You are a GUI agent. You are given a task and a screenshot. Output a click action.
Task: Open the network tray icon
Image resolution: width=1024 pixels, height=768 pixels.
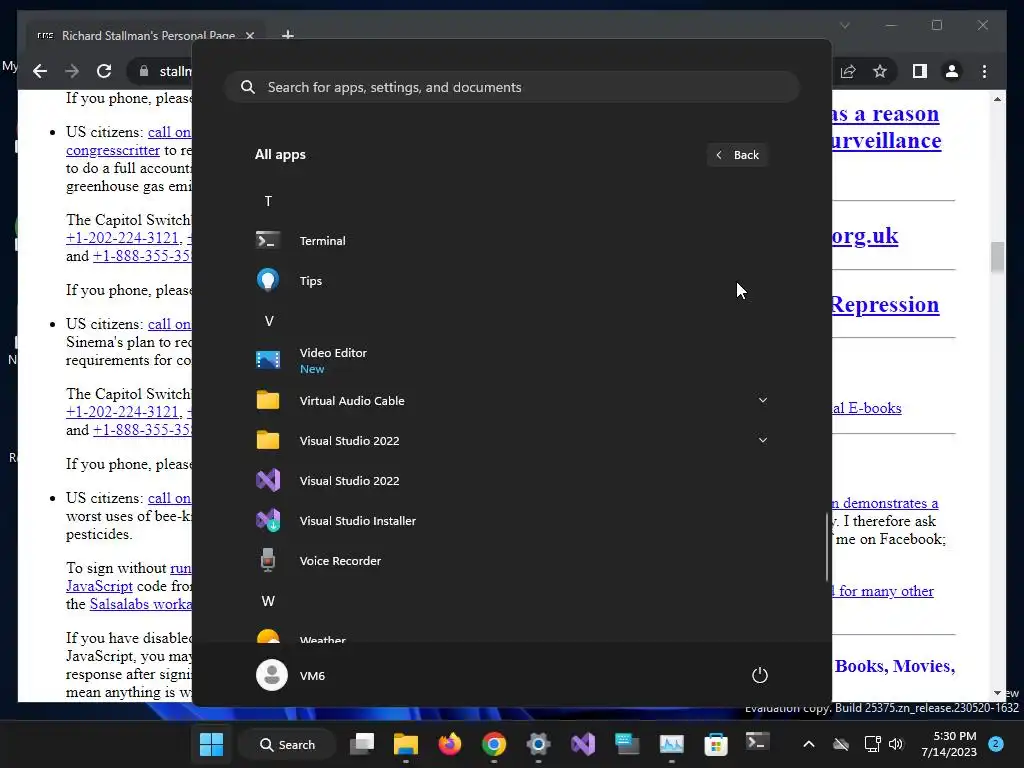point(872,744)
